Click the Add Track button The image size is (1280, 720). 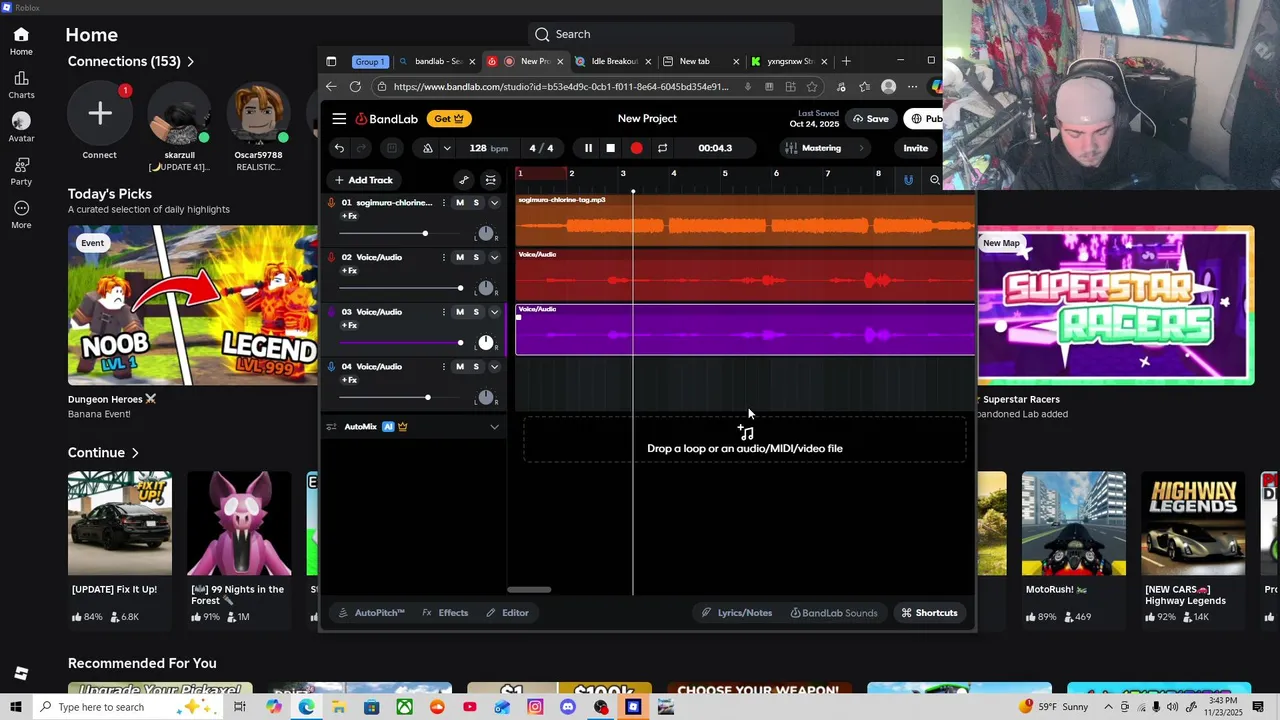pos(364,180)
